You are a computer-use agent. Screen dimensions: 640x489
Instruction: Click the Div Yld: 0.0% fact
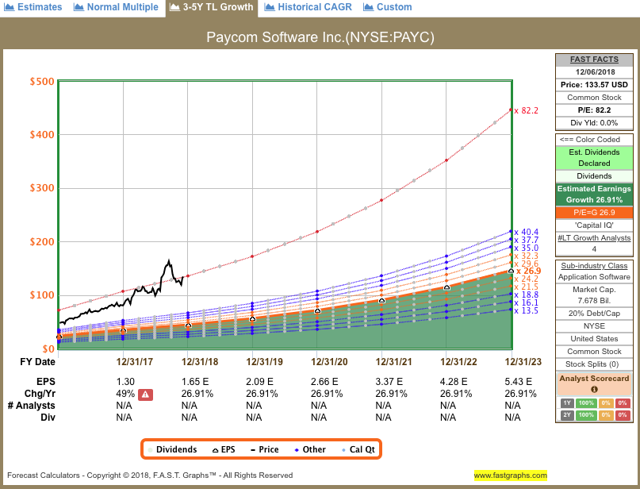click(x=594, y=123)
